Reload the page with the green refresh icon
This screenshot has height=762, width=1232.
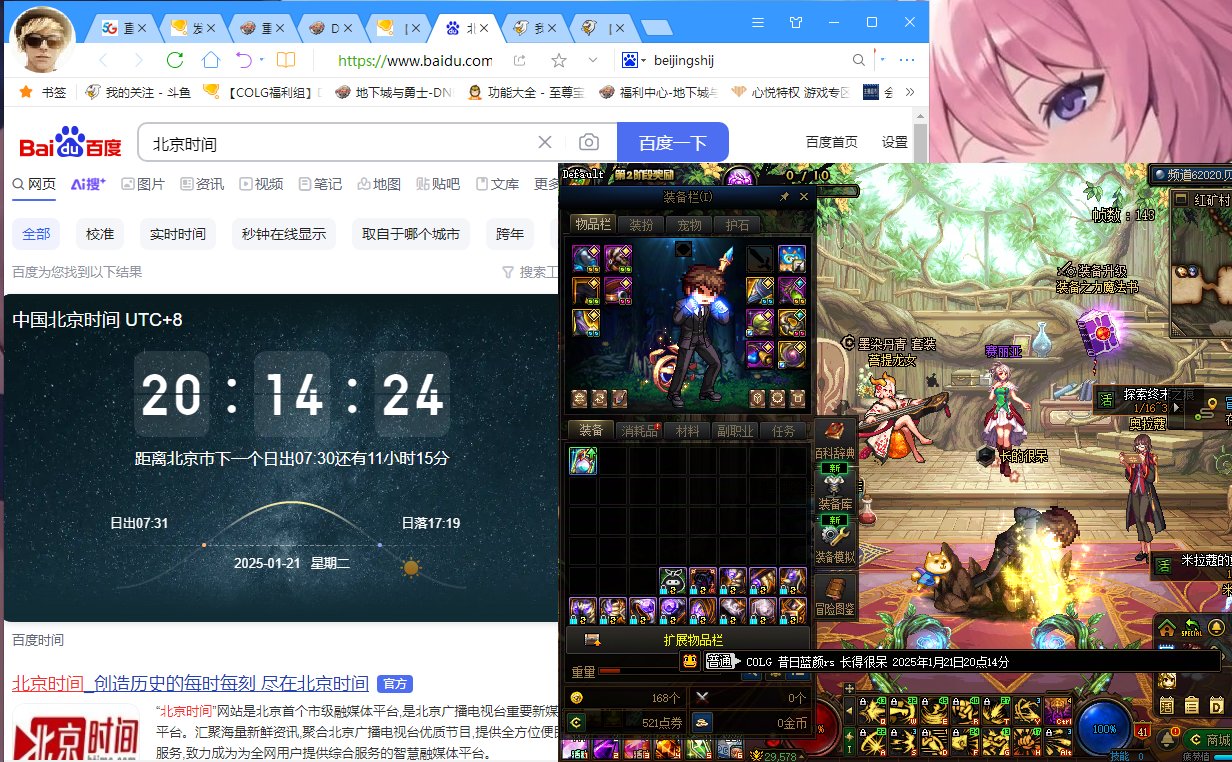175,60
